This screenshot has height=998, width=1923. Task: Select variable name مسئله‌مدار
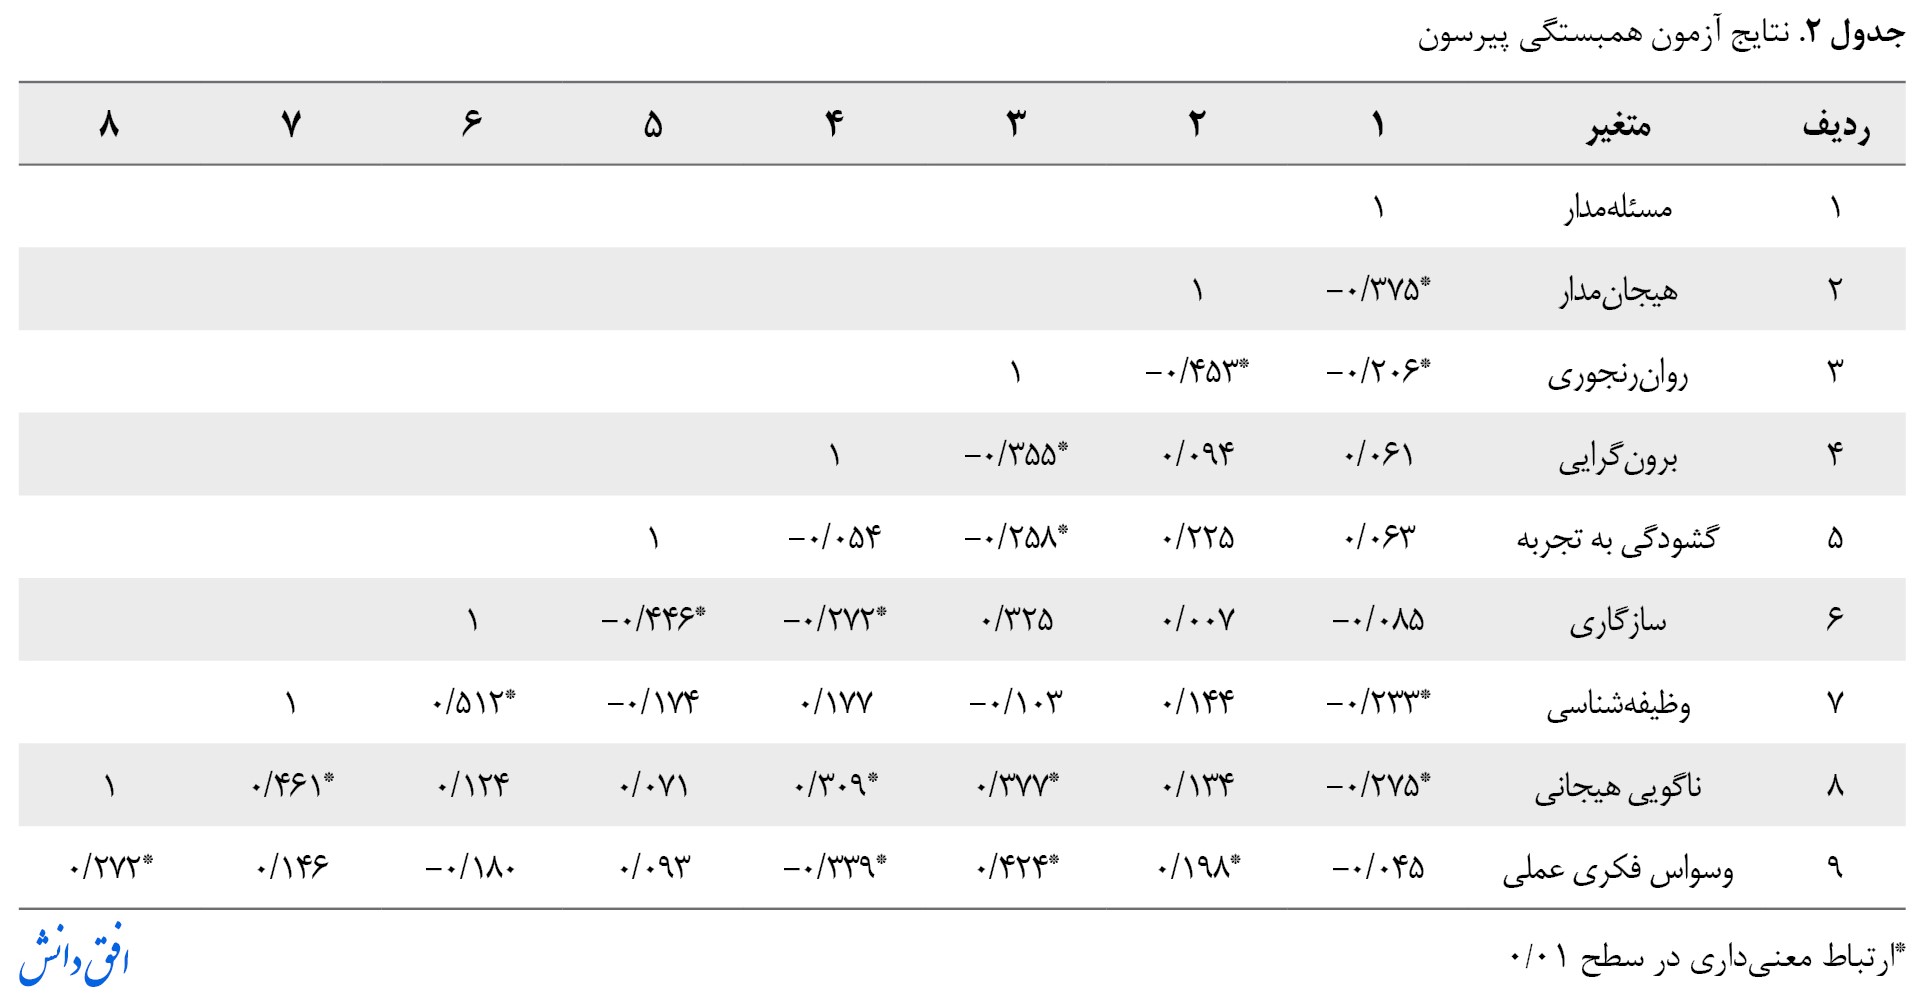pos(1618,208)
